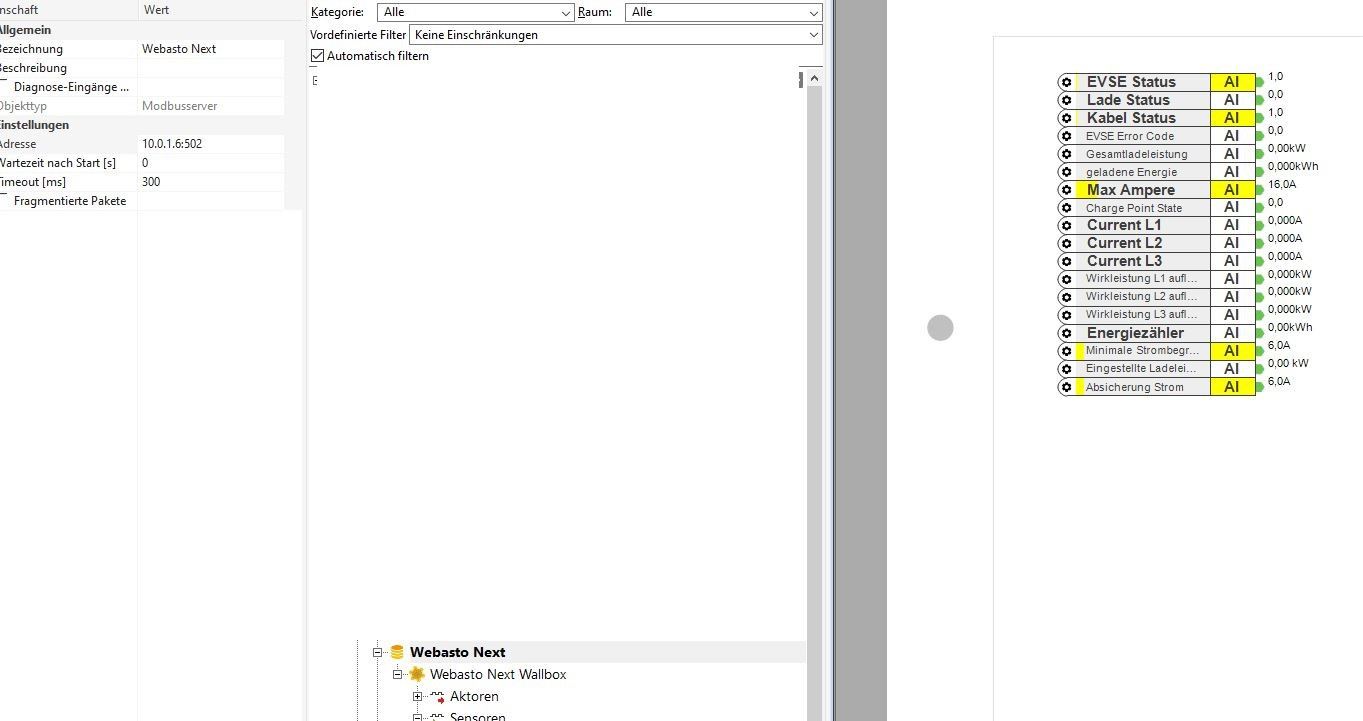Click gear icon beside Wirkleistung L2

click(1066, 297)
